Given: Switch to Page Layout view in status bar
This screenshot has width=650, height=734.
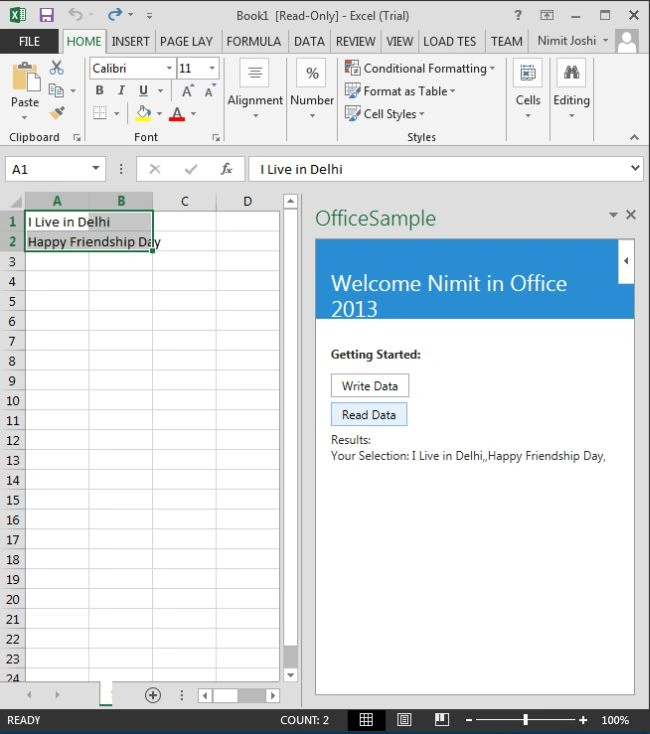Looking at the screenshot, I should (x=404, y=719).
